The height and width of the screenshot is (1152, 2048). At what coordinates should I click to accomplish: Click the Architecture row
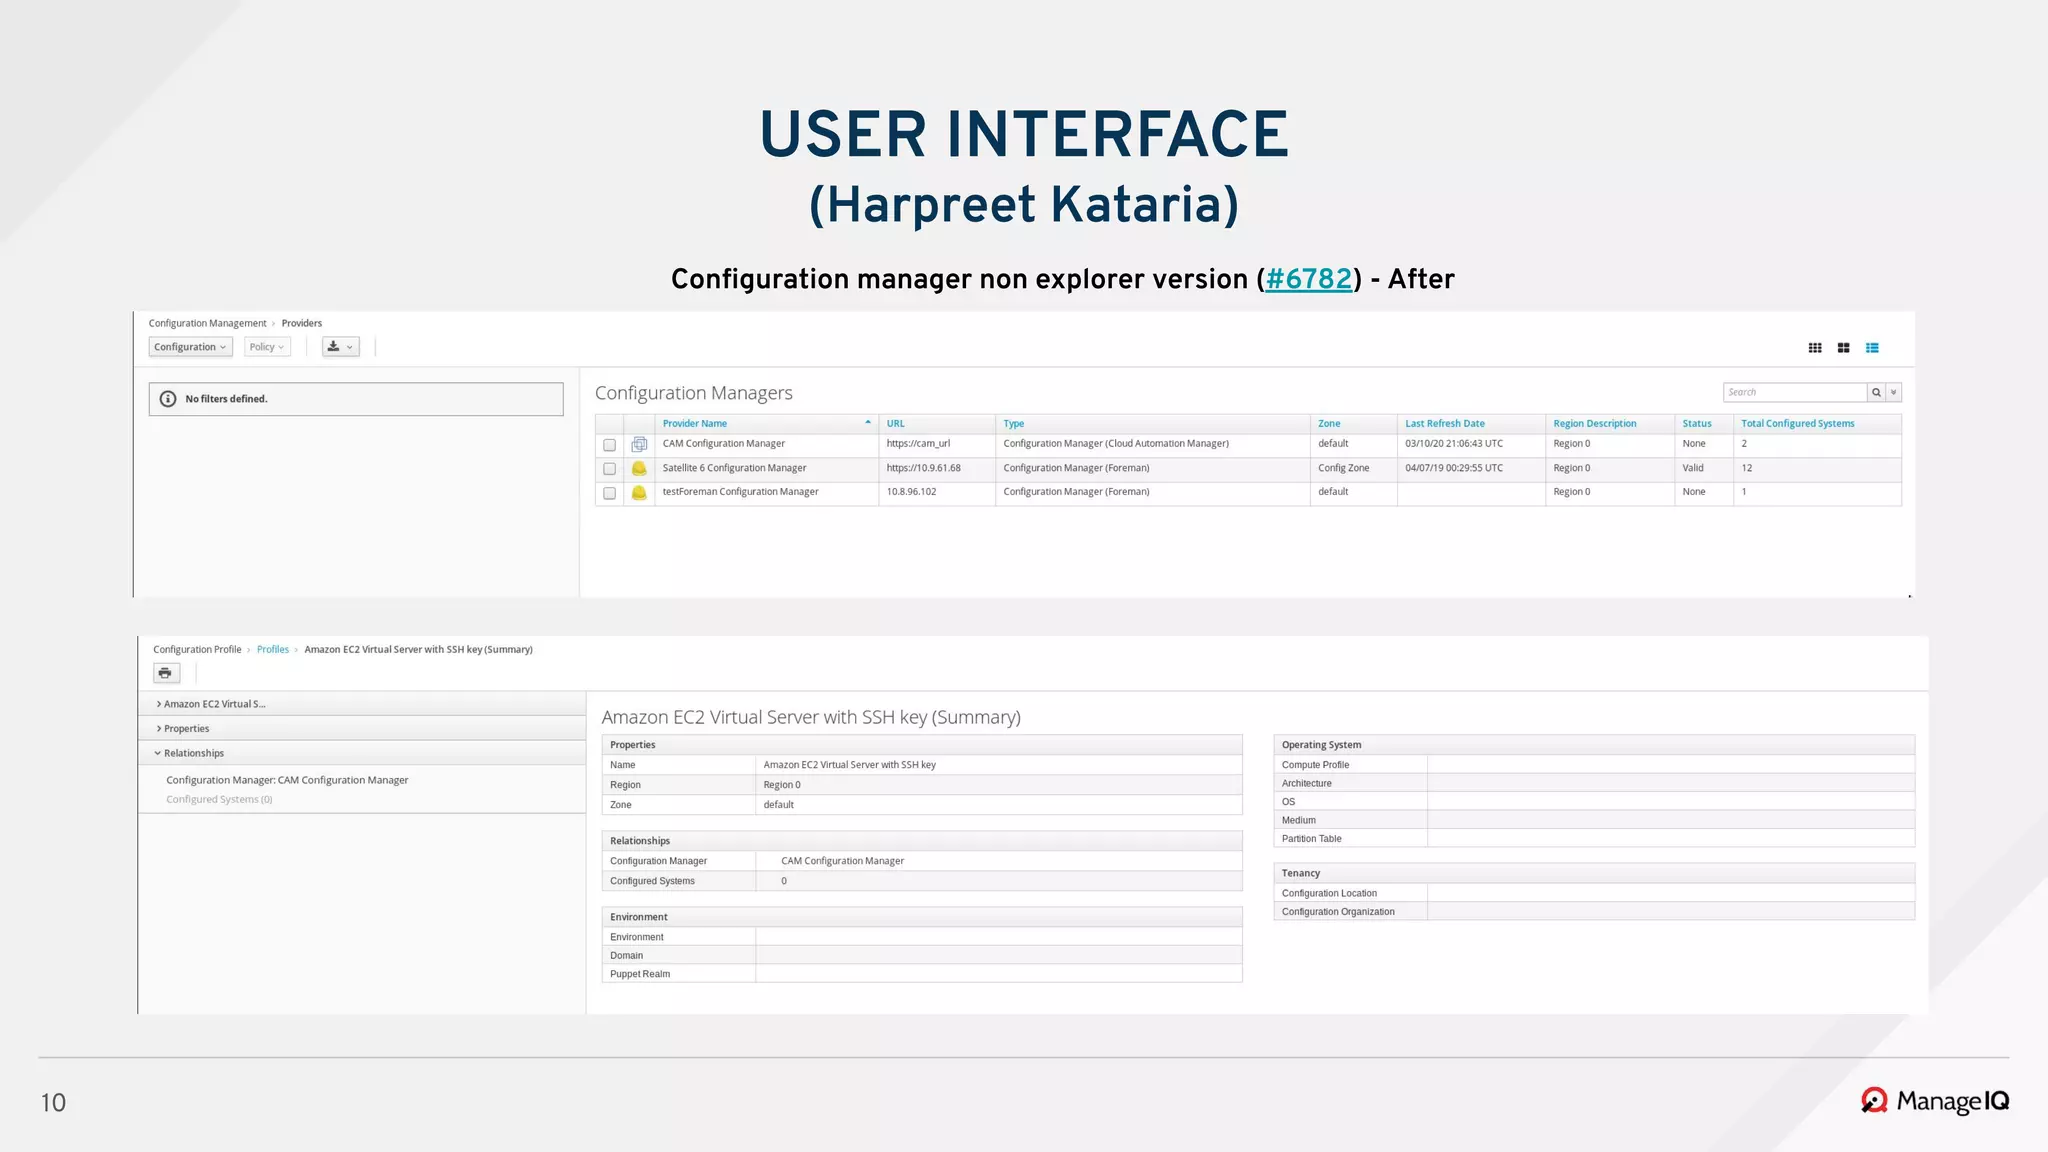point(1594,784)
